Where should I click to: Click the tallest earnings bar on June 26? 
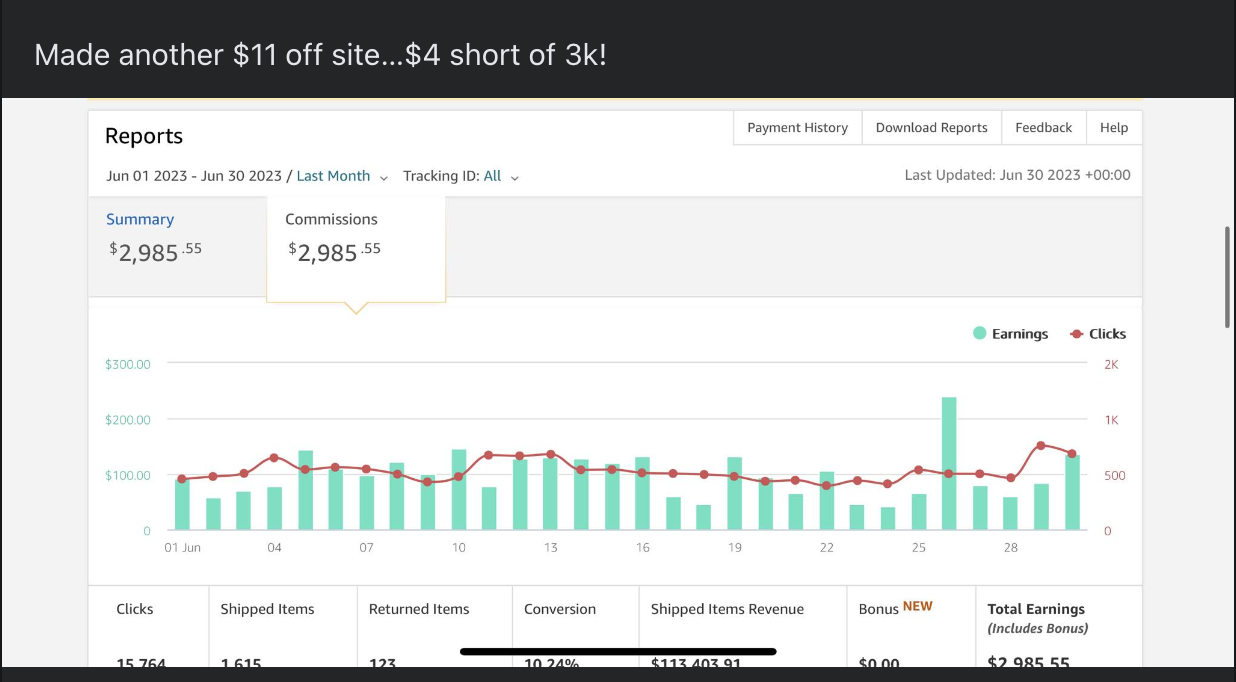pyautogui.click(x=949, y=463)
